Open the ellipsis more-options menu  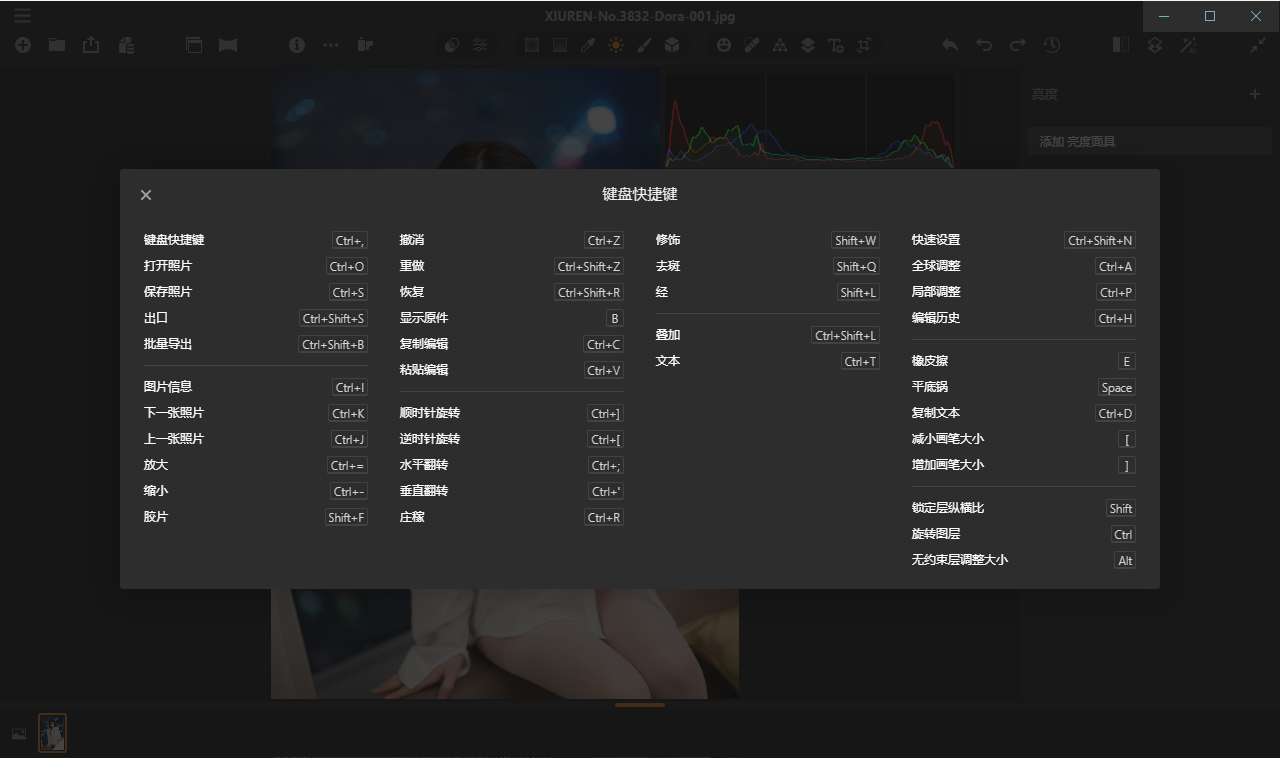(x=329, y=45)
